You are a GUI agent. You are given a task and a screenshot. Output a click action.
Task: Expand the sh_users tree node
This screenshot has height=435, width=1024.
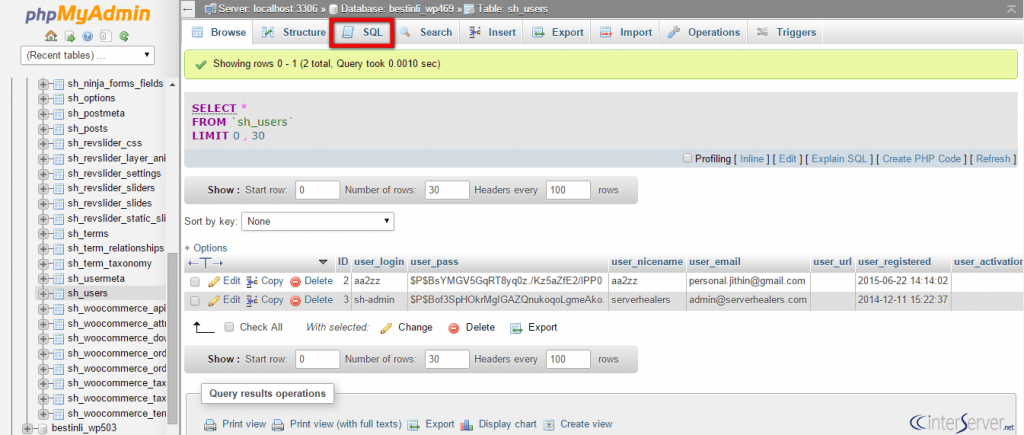[44, 293]
